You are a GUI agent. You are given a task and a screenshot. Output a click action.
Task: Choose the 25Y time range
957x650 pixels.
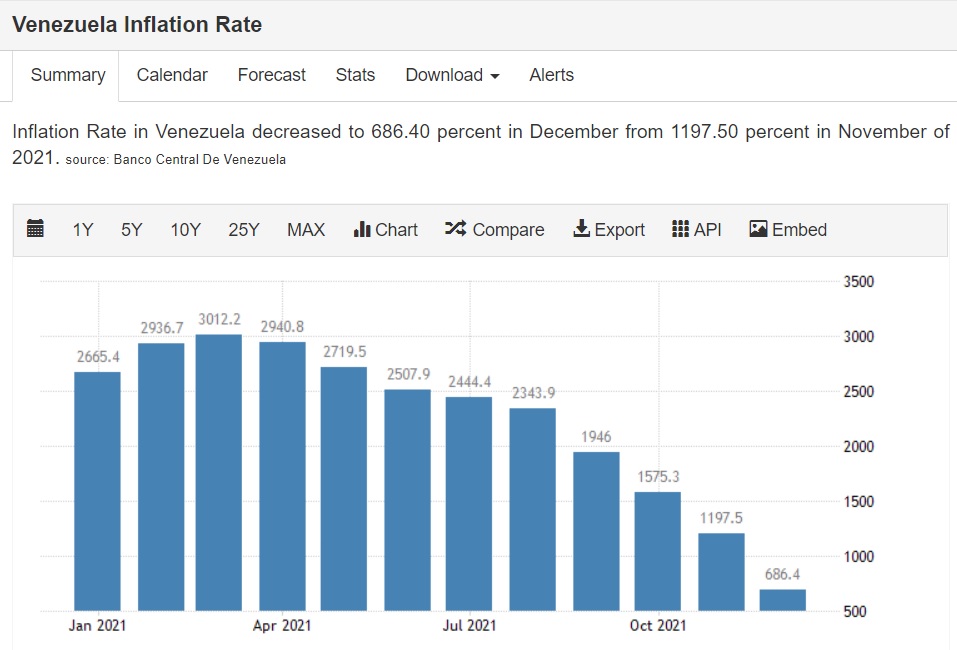click(244, 229)
